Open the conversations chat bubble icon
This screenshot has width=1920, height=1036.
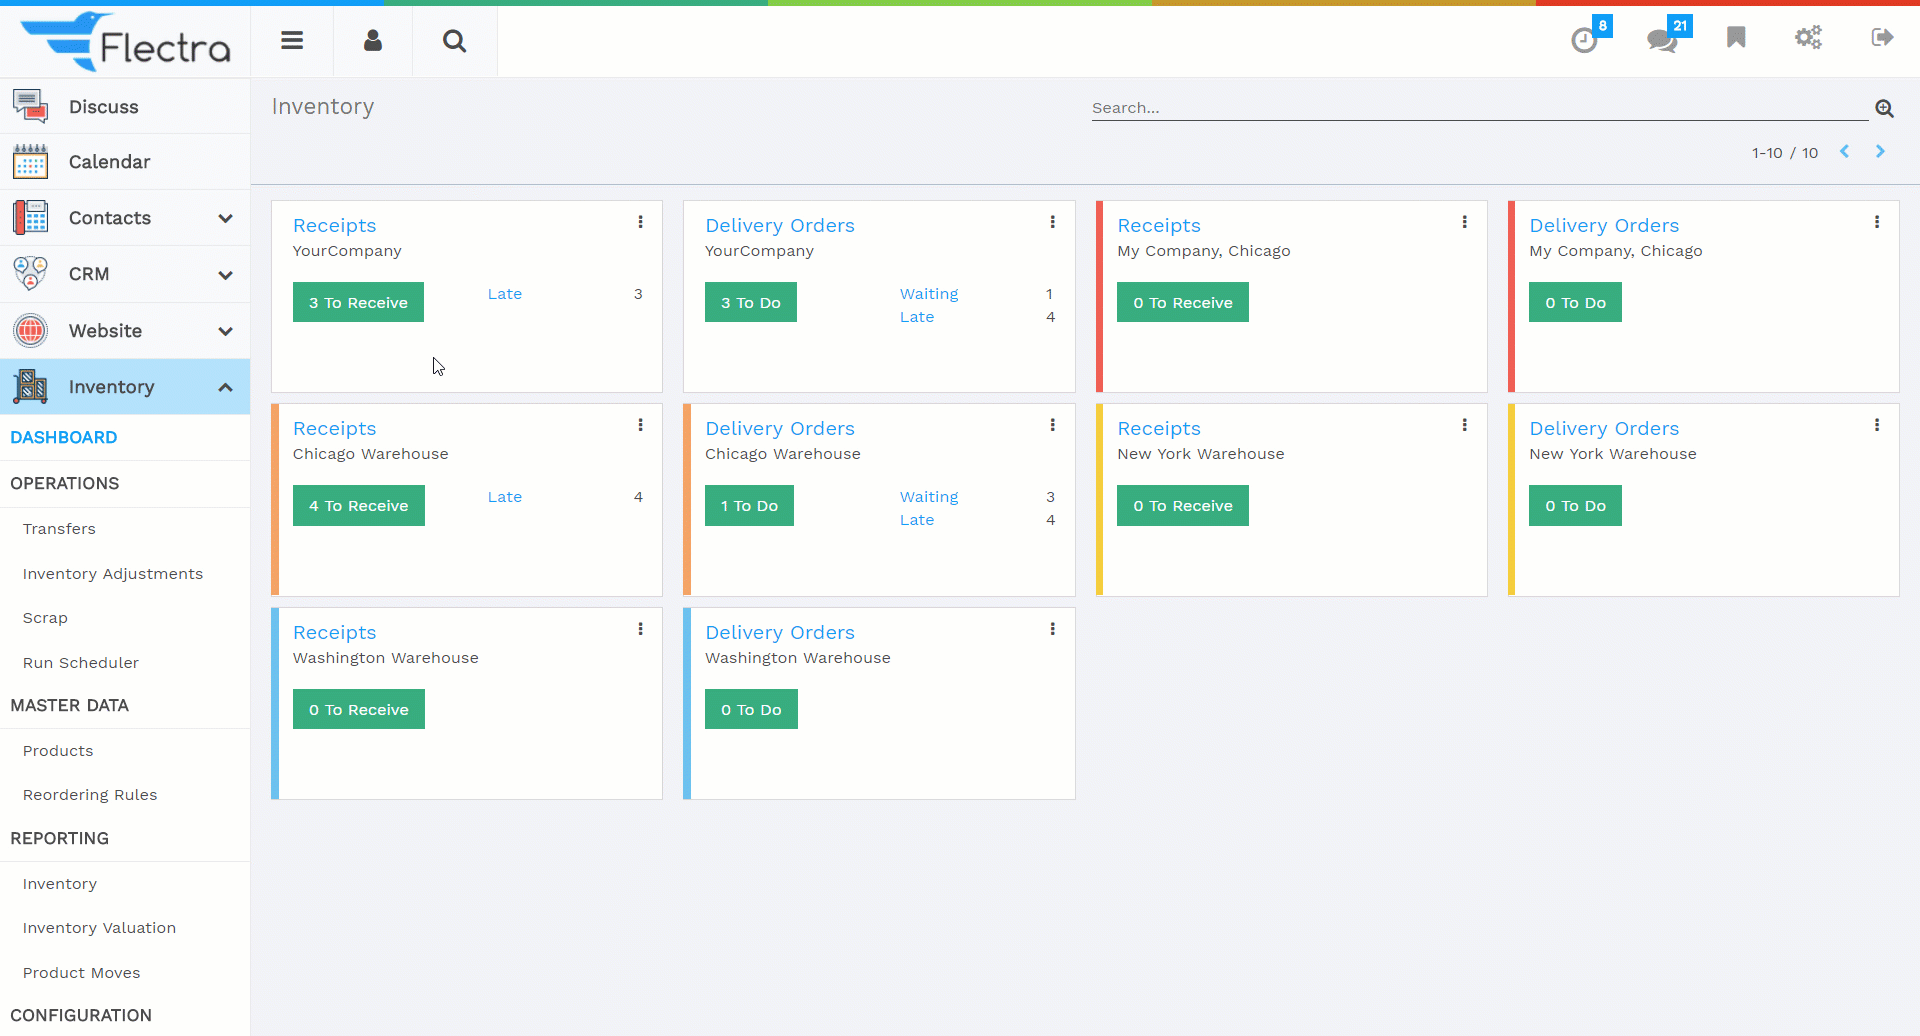pos(1662,40)
